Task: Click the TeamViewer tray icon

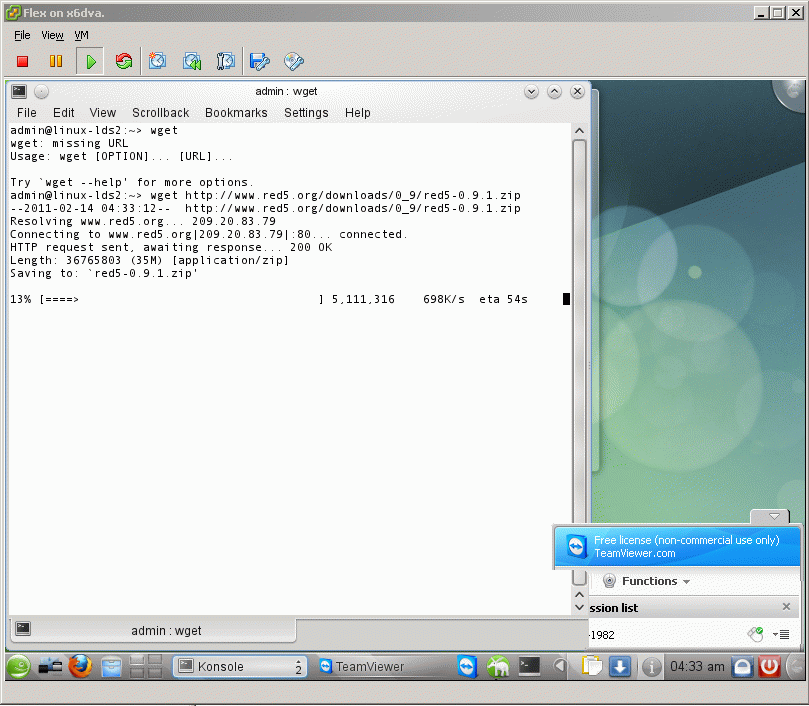Action: (x=467, y=666)
